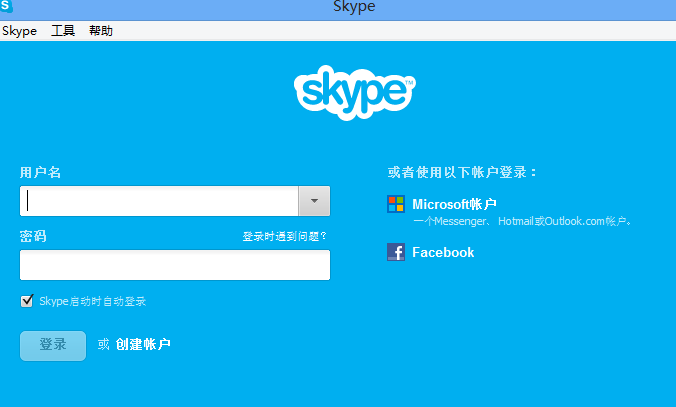676x407 pixels.
Task: Click the 创建帐户 link
Action: click(x=143, y=345)
